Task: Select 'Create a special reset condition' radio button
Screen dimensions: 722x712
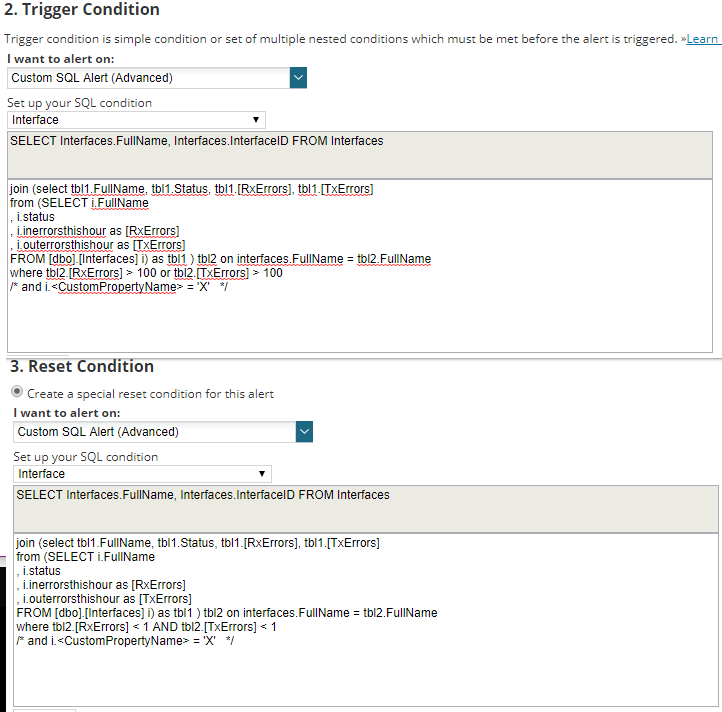Action: tap(16, 393)
